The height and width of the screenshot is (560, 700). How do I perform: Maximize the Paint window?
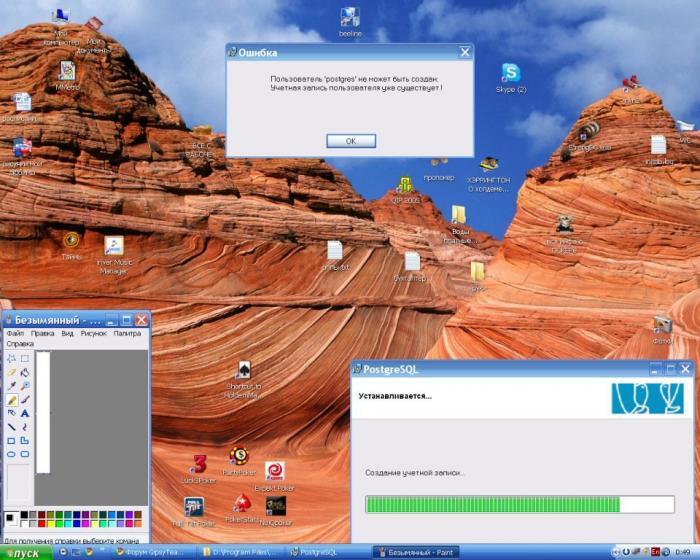(x=127, y=320)
